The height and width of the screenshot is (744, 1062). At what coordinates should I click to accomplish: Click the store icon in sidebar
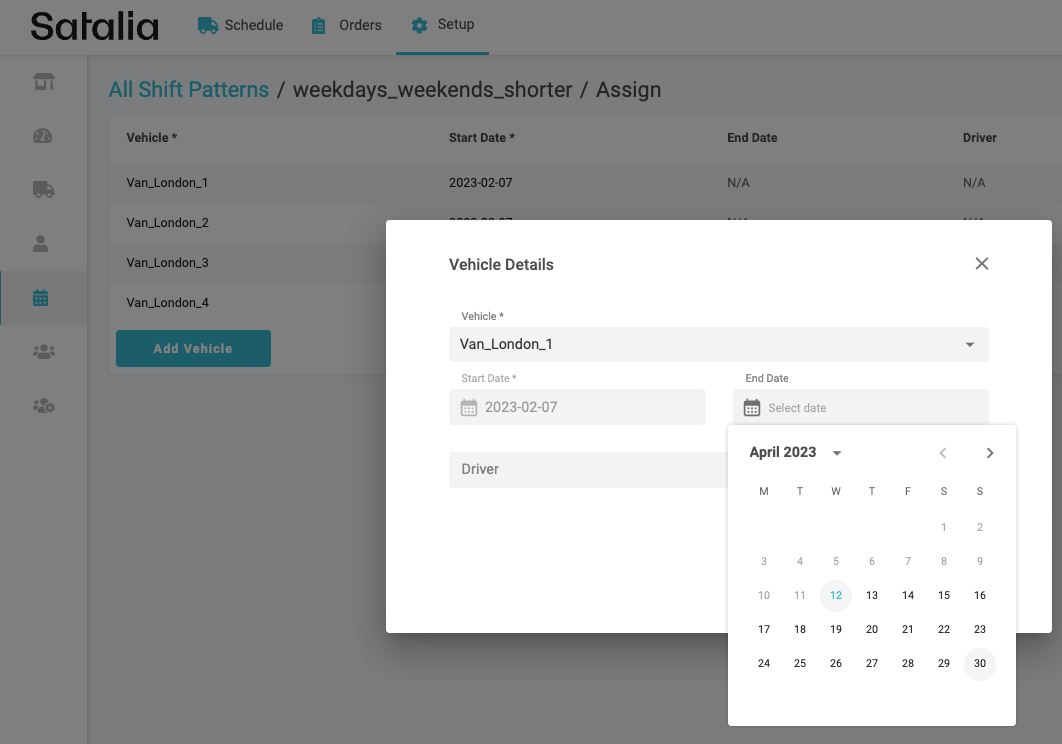43,82
